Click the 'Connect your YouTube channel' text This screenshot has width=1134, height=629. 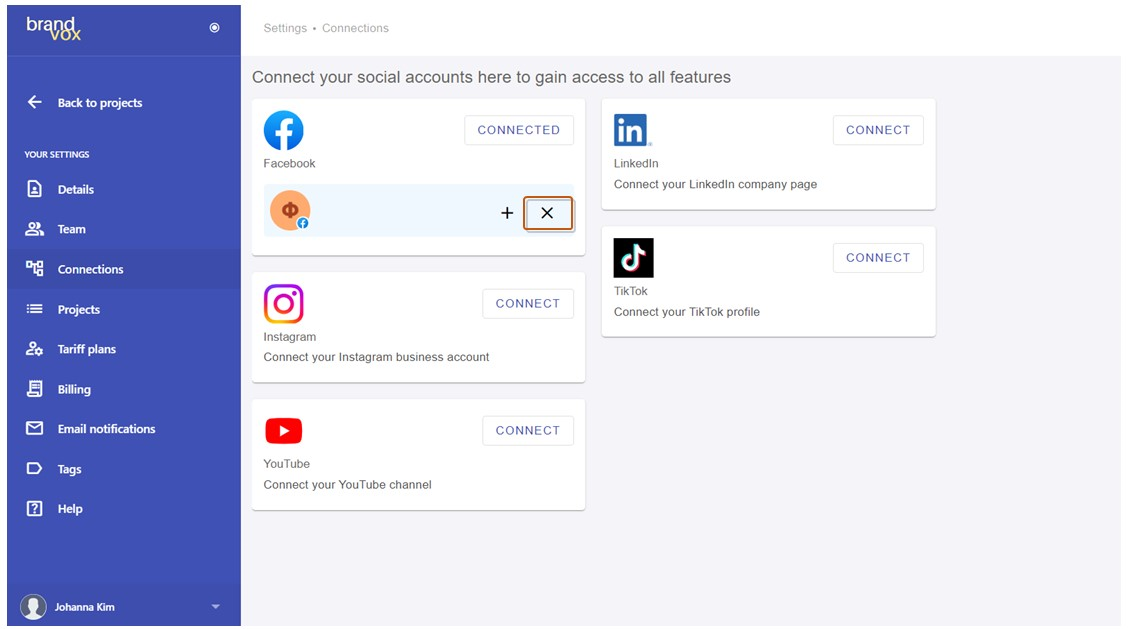[347, 485]
